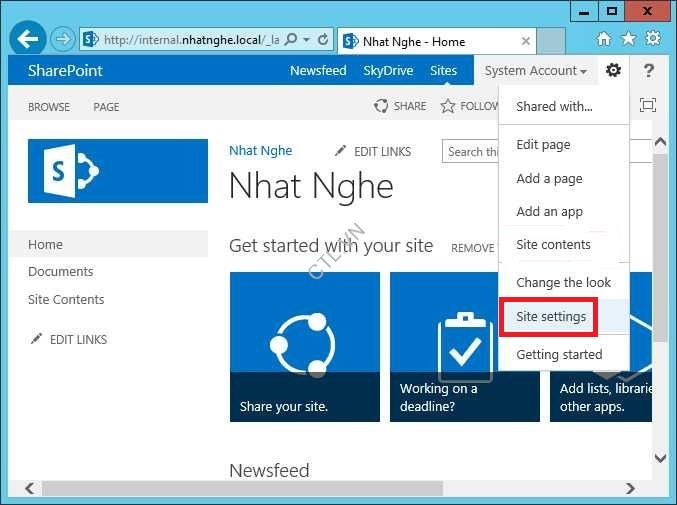Select Site settings from the menu
This screenshot has width=677, height=505.
[x=564, y=316]
